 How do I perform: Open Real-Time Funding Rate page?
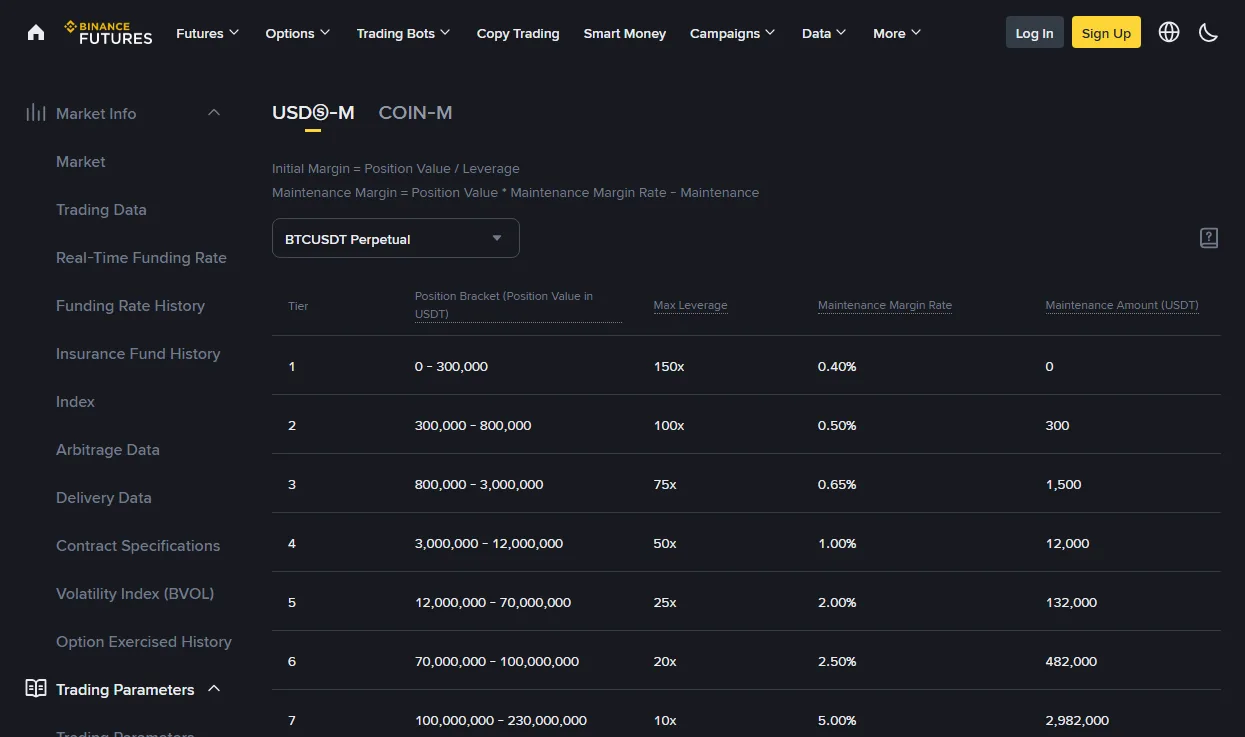click(141, 257)
